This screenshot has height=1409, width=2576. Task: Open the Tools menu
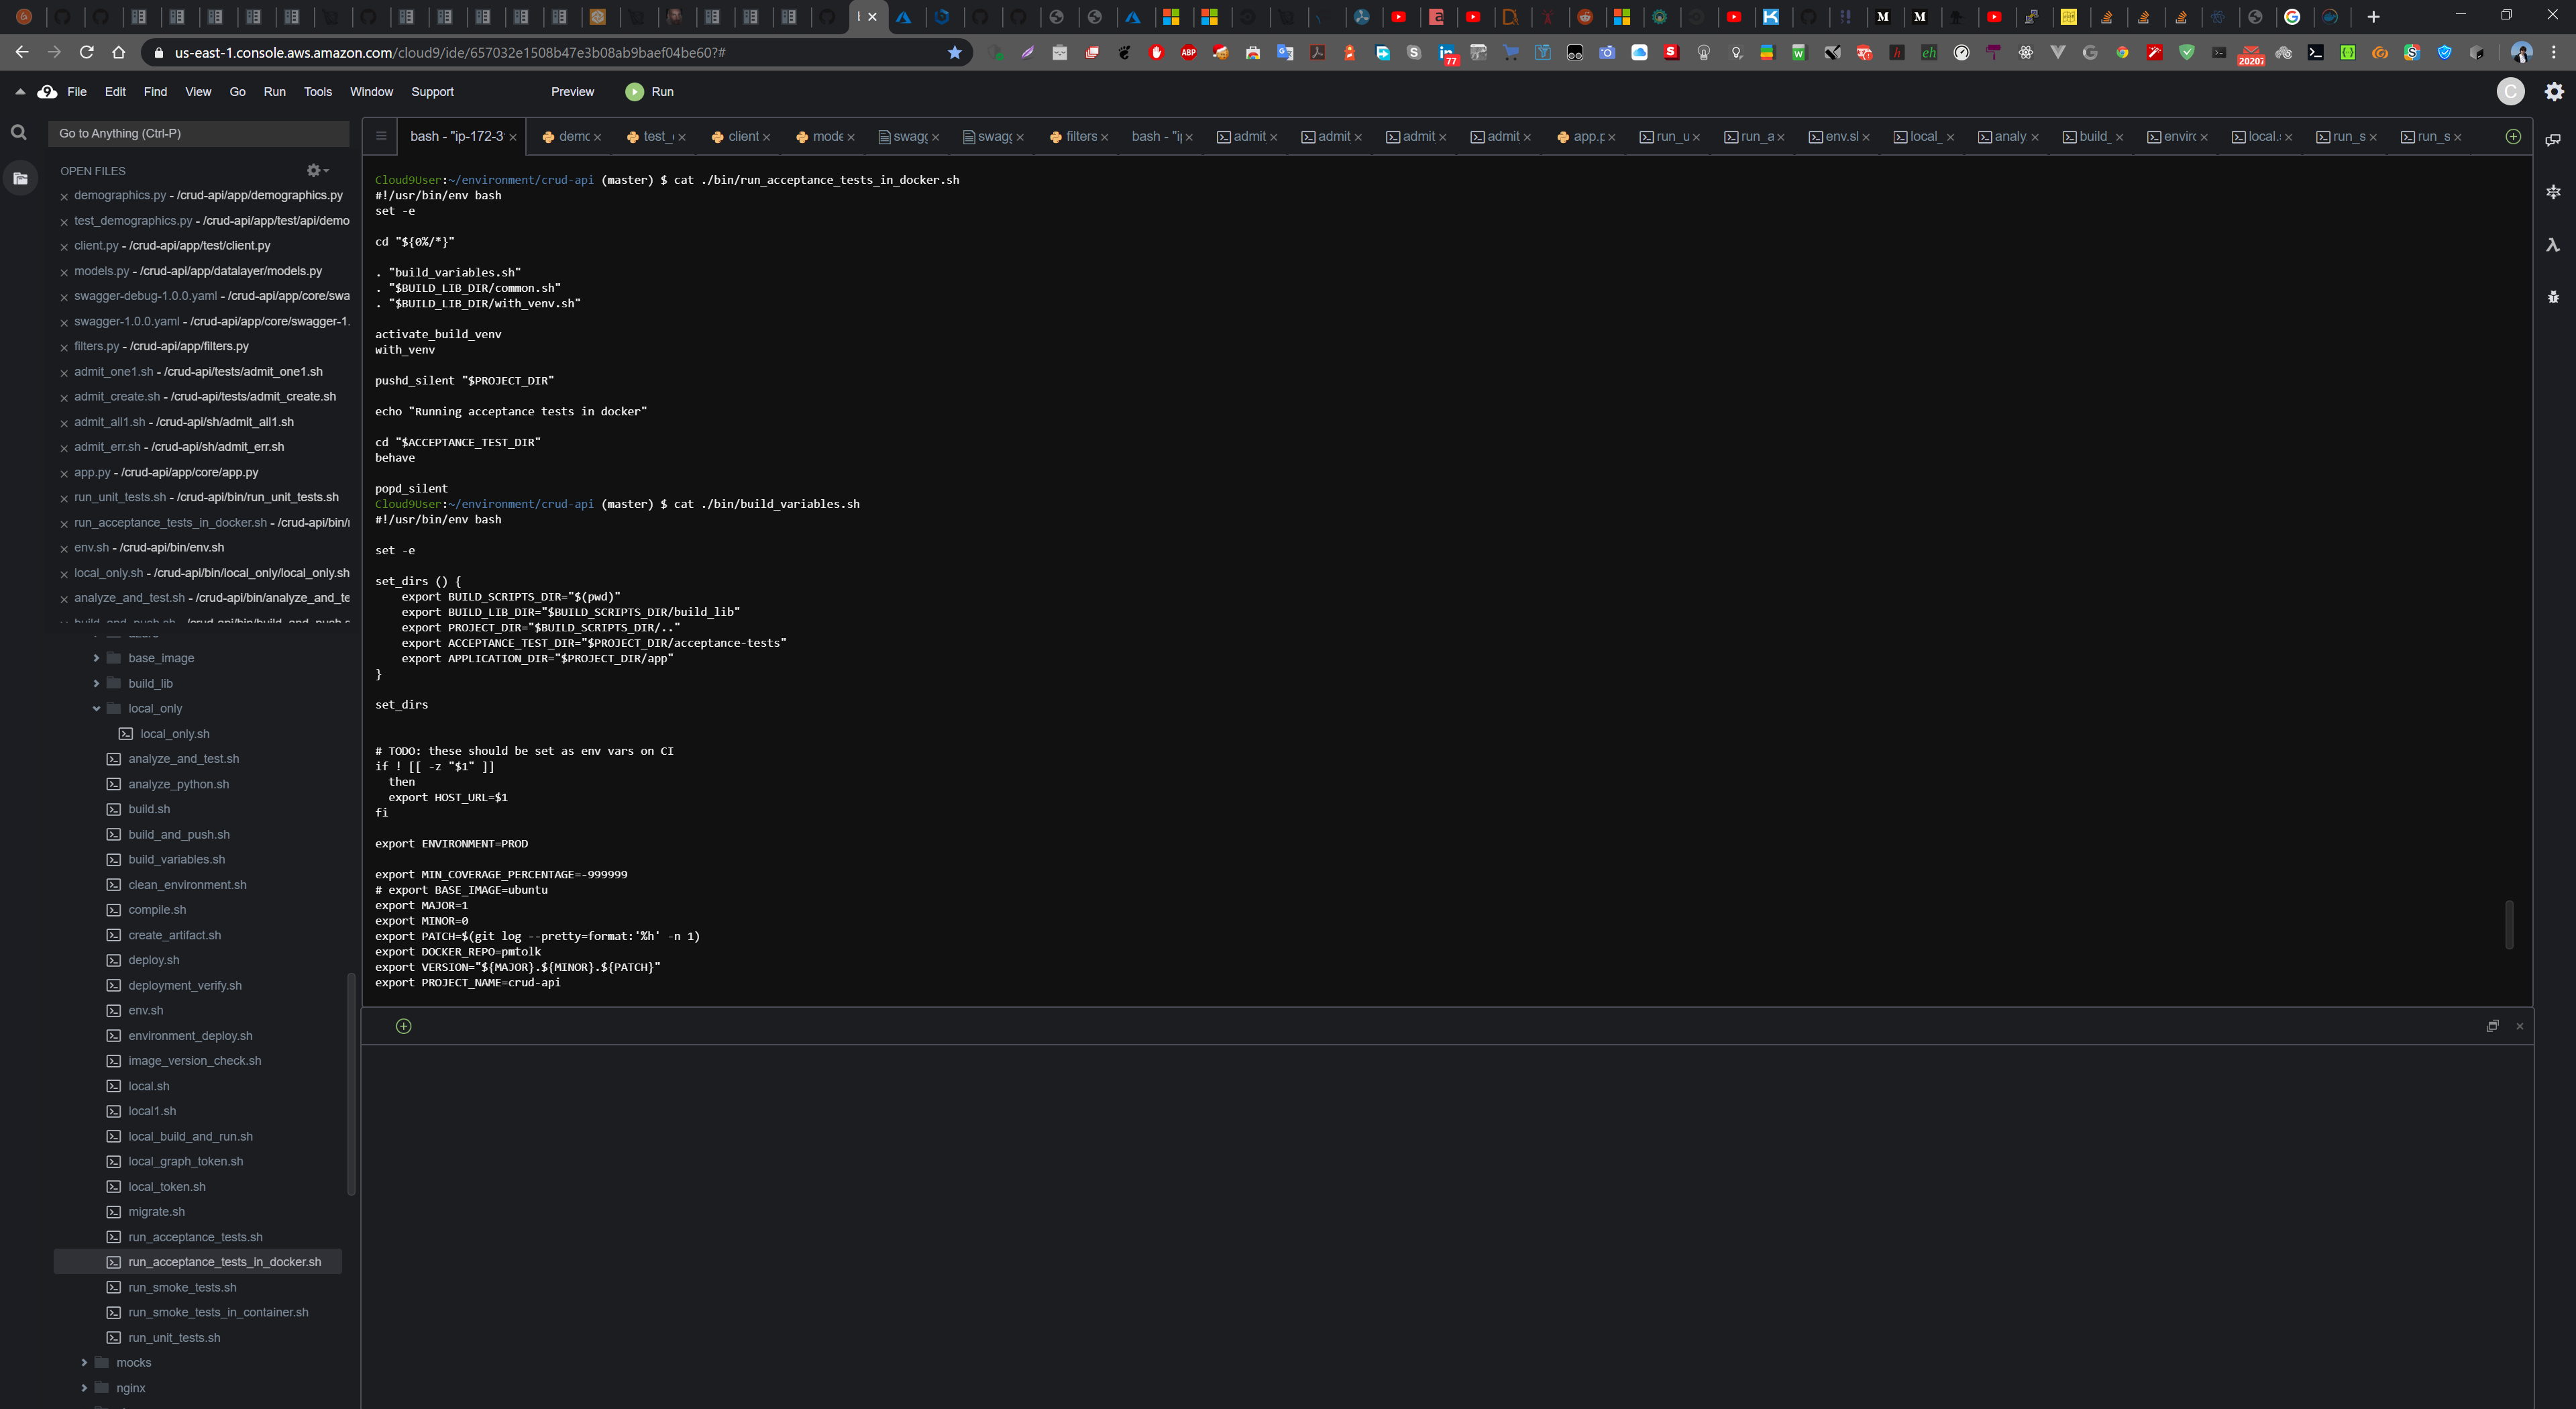318,92
